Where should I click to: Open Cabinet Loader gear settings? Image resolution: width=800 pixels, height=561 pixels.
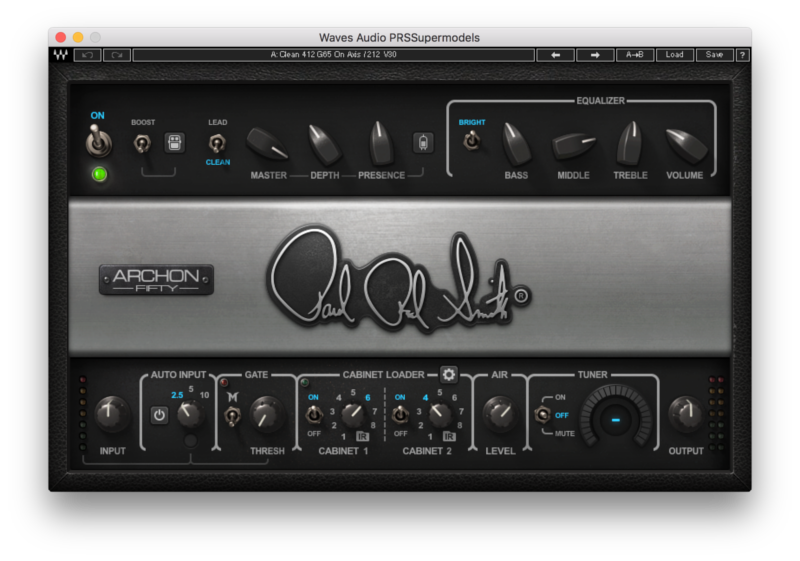coord(448,375)
